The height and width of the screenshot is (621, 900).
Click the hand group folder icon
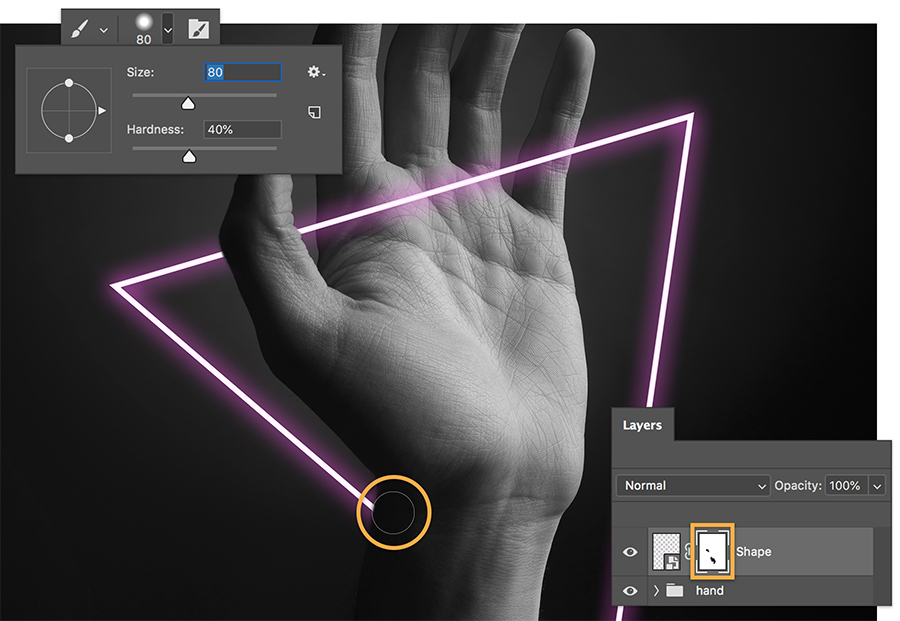(676, 590)
